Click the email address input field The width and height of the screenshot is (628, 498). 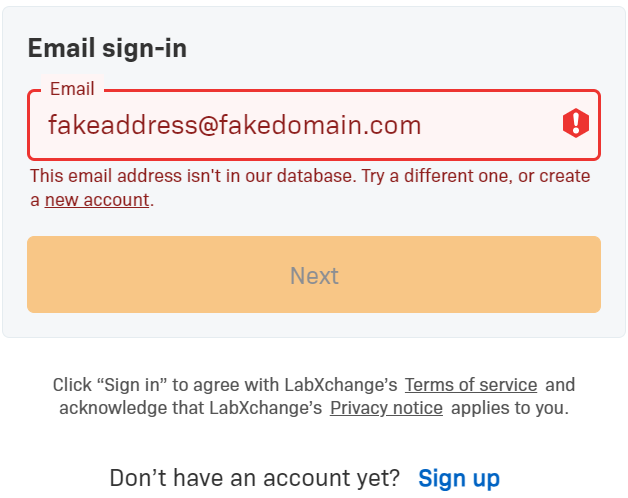(x=300, y=125)
